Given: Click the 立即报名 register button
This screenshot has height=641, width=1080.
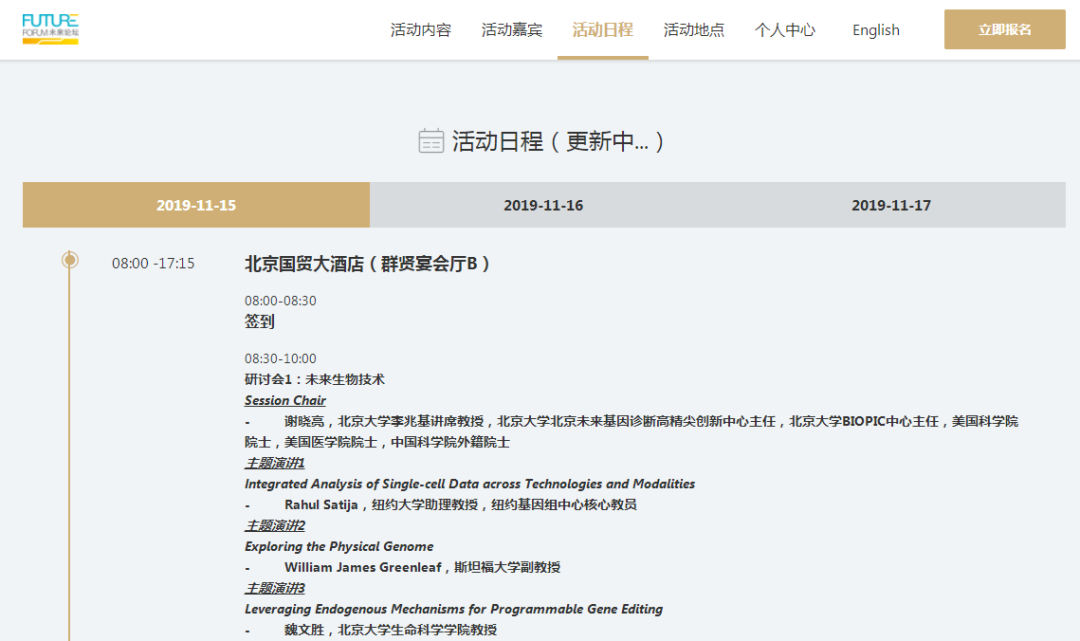Looking at the screenshot, I should tap(1004, 30).
